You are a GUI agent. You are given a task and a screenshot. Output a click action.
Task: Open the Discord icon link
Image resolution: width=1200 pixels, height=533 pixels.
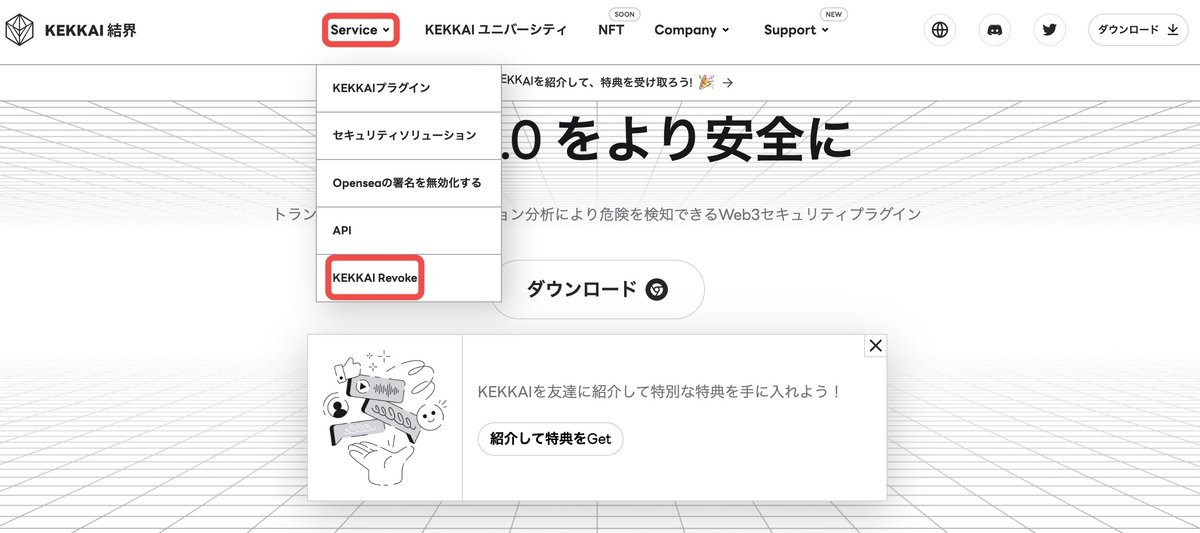pyautogui.click(x=994, y=30)
